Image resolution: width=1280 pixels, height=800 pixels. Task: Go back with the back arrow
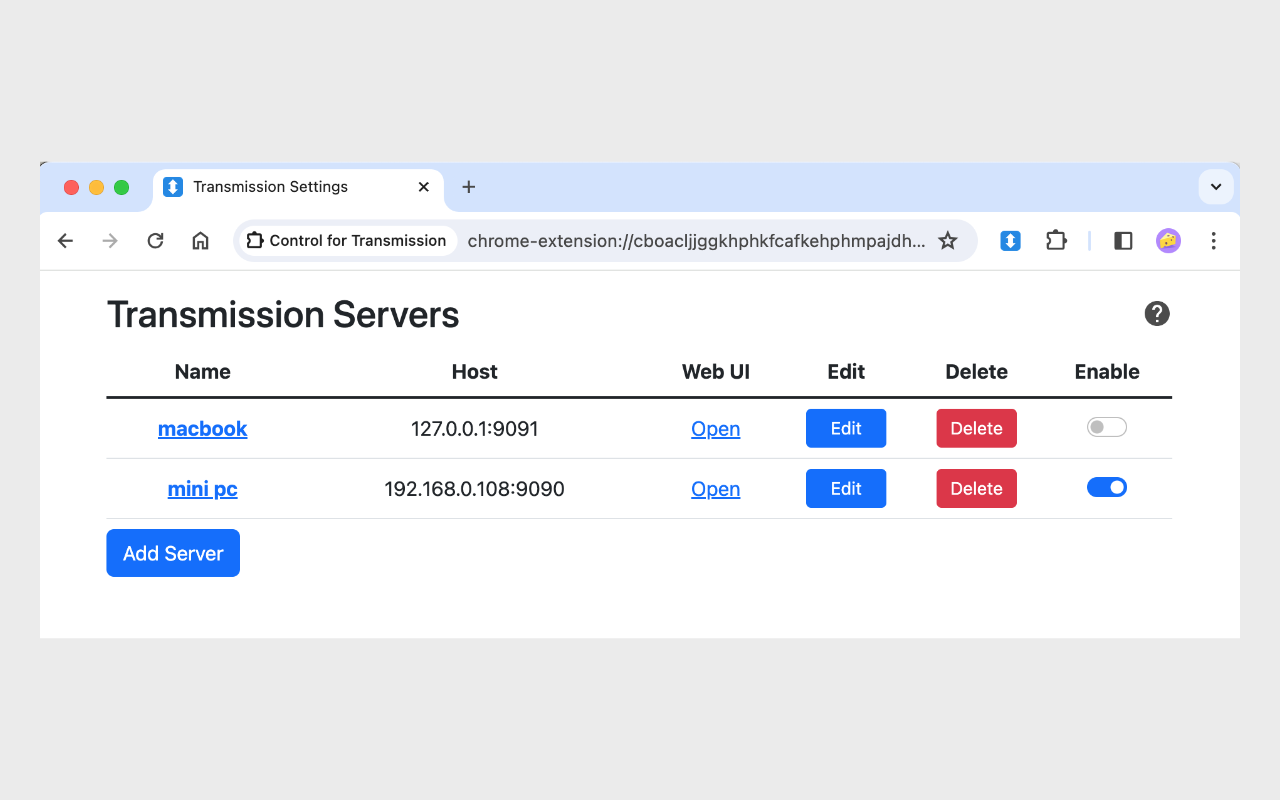[65, 241]
